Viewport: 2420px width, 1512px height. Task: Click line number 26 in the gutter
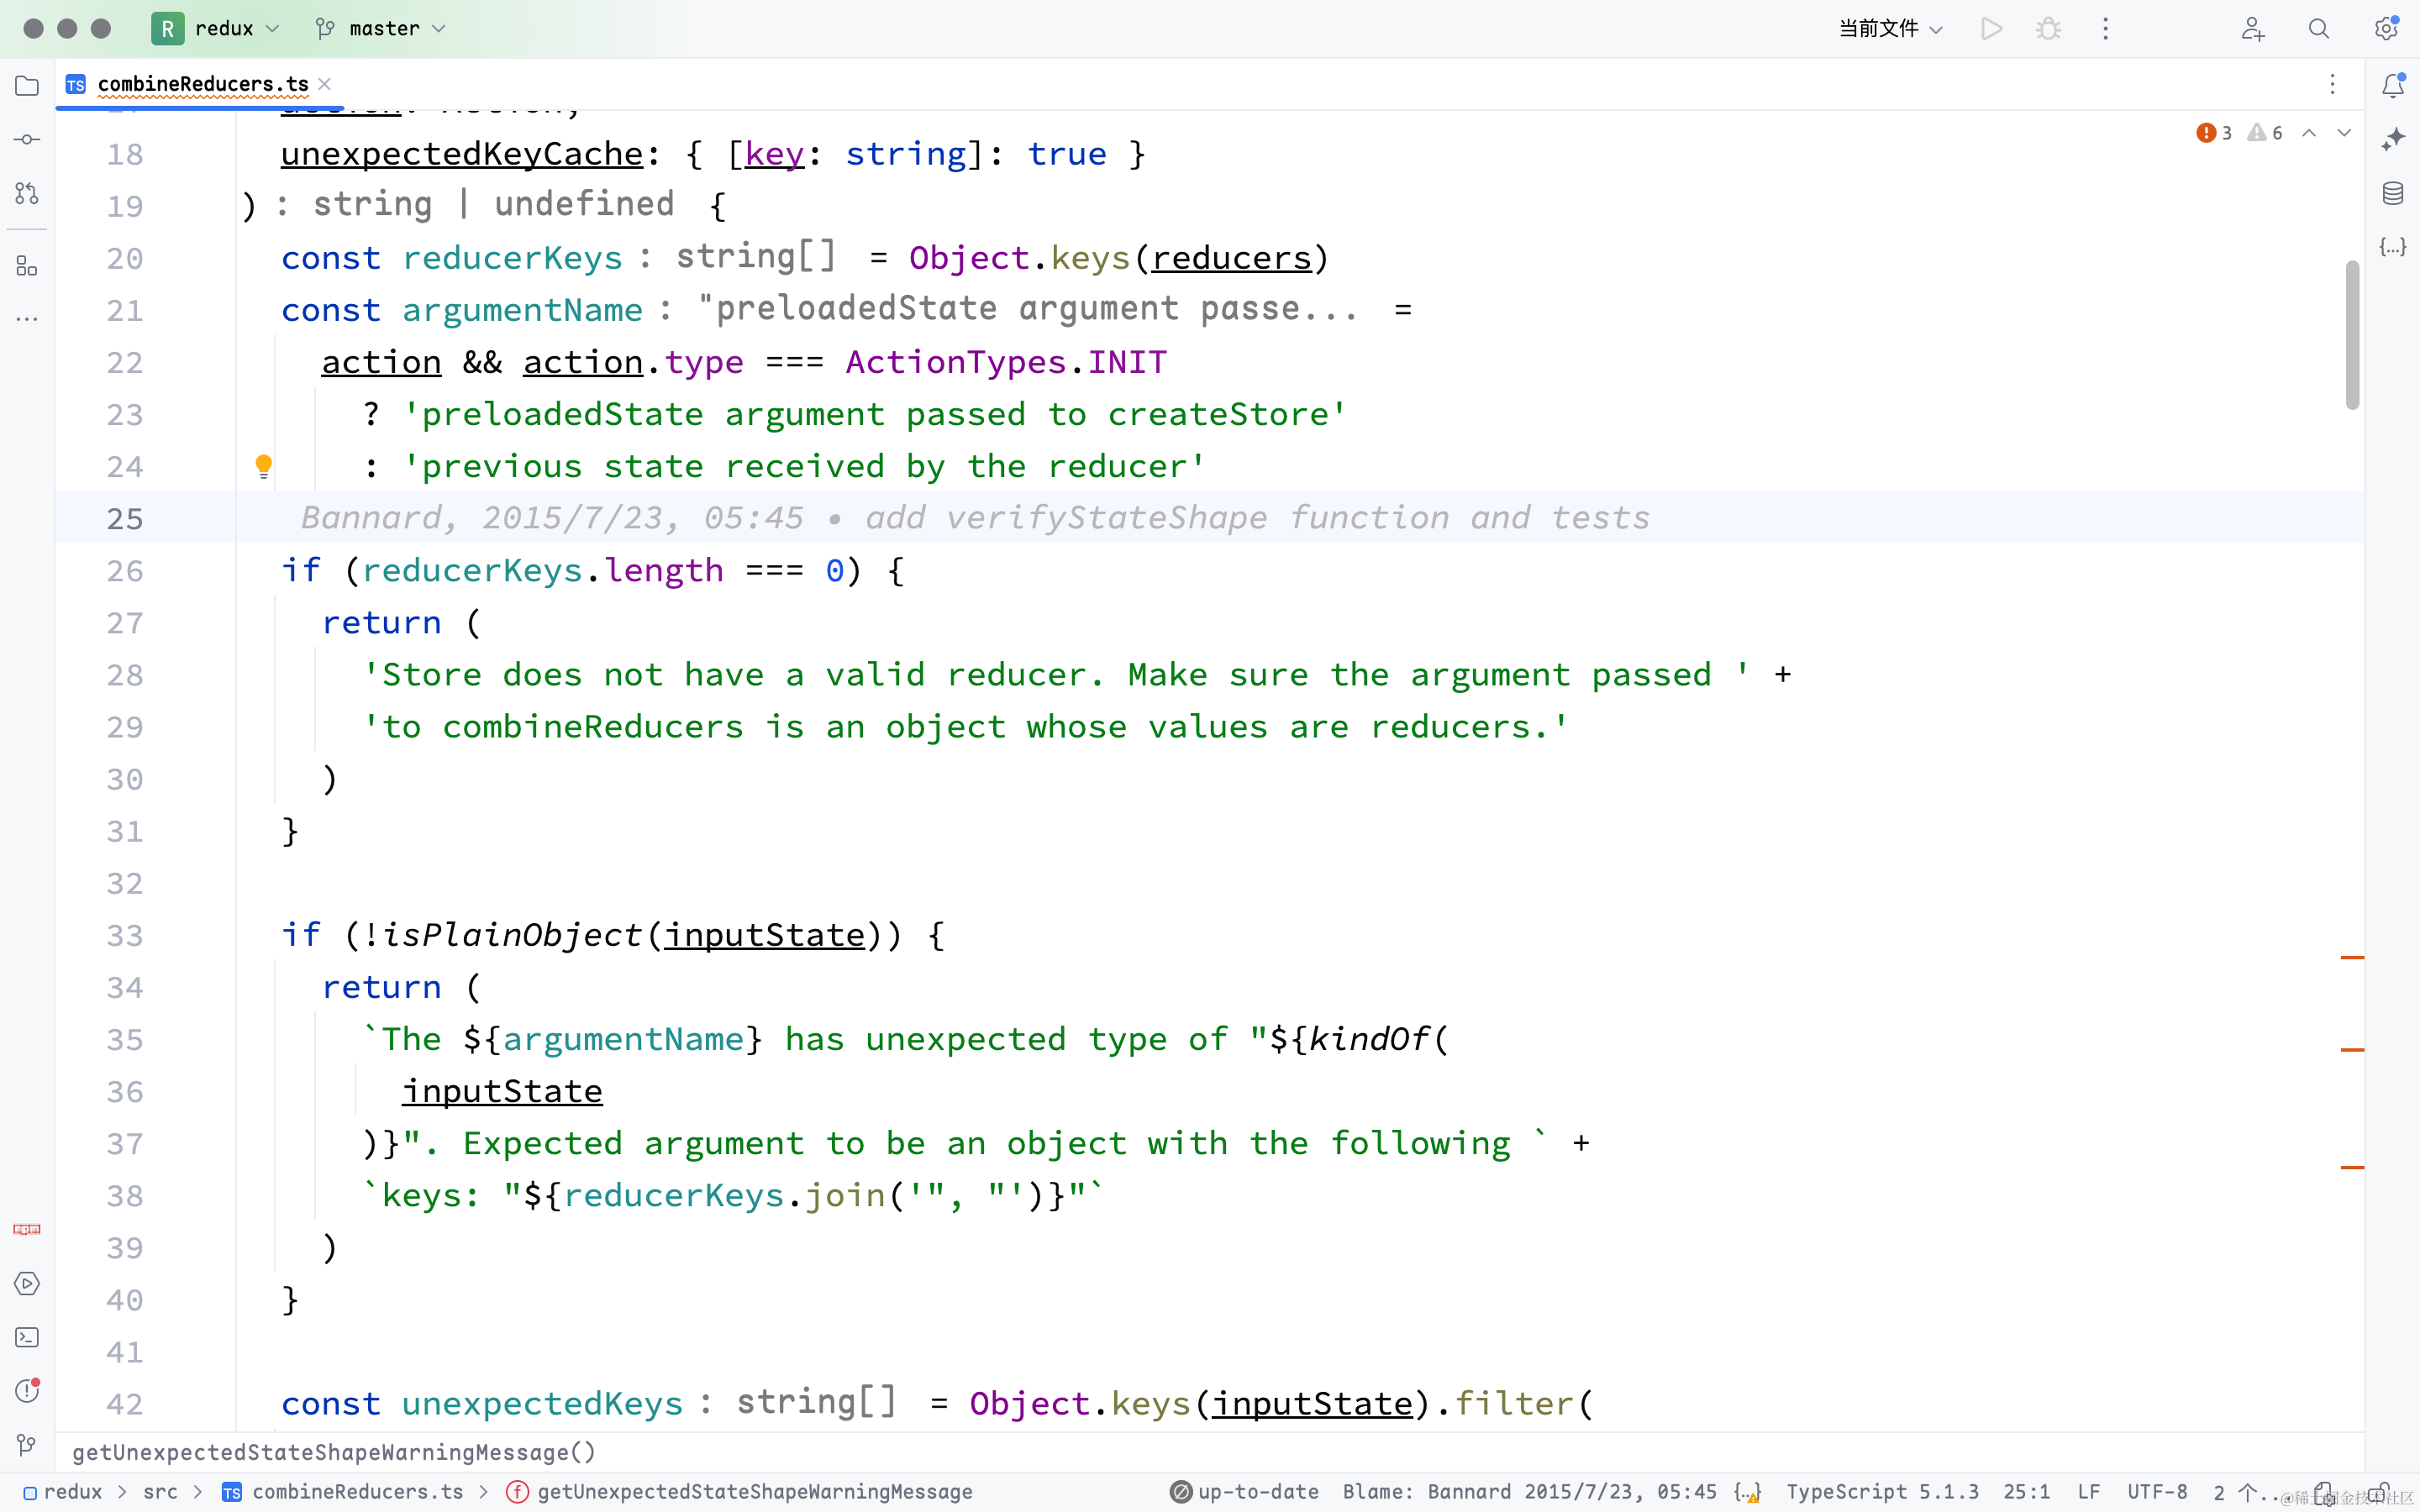coord(125,571)
